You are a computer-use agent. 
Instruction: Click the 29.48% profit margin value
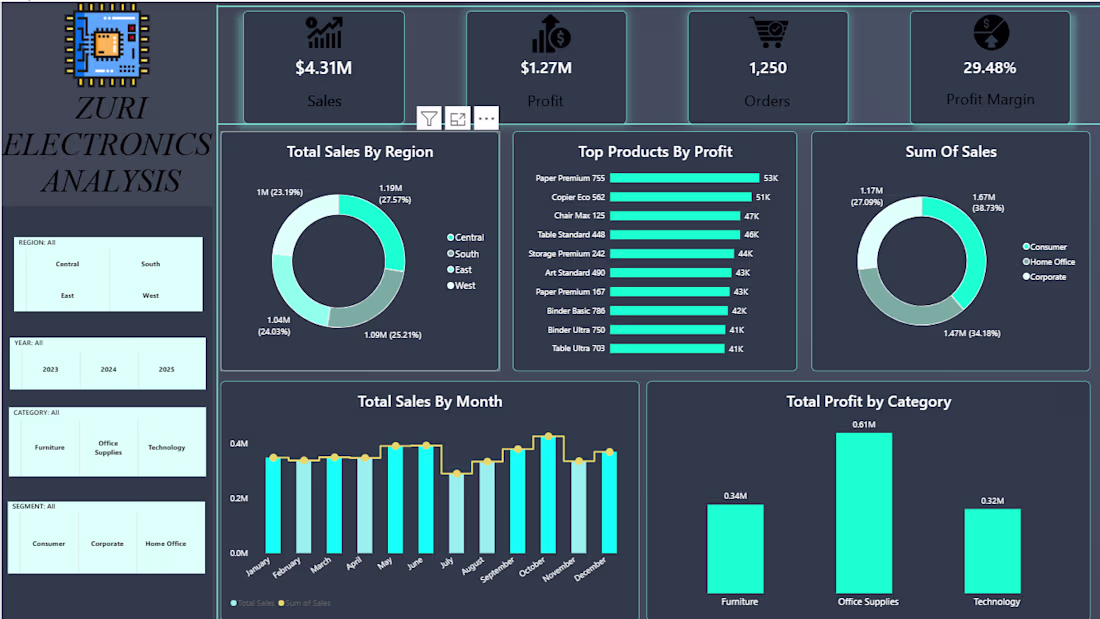tap(990, 68)
